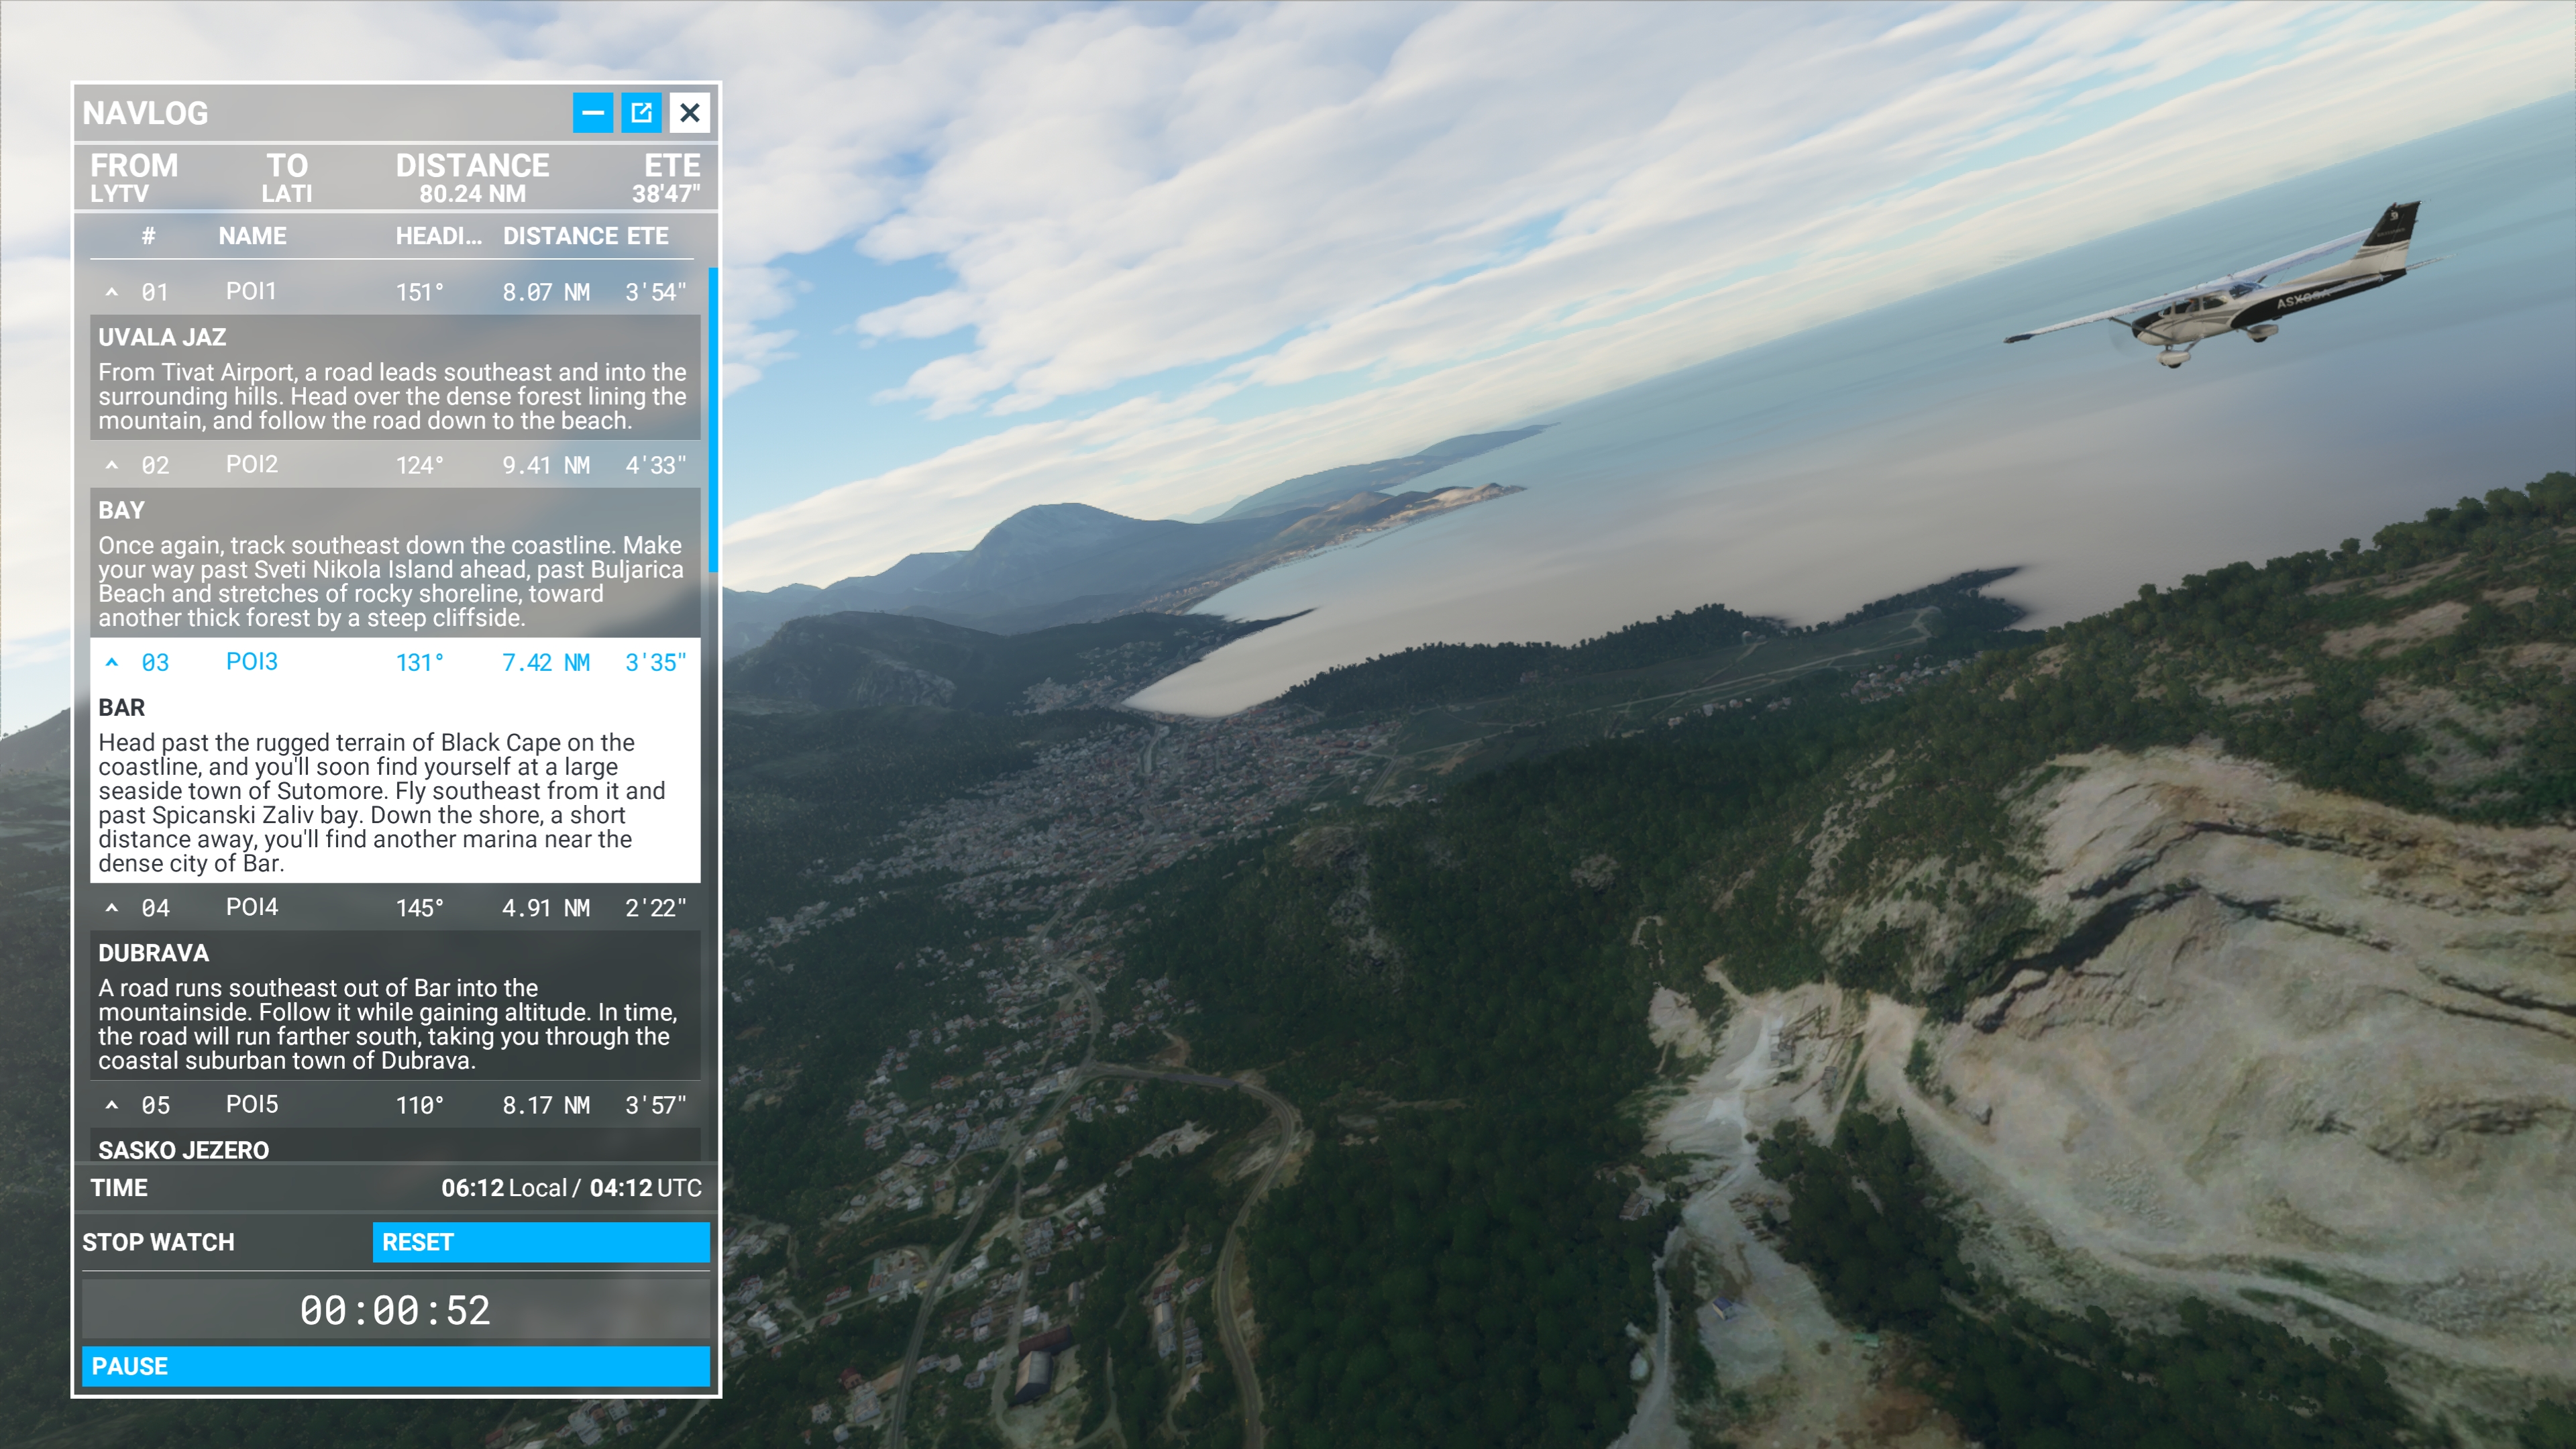The height and width of the screenshot is (1449, 2576).
Task: Click the stopwatch time display 00:00:52
Action: point(395,1310)
